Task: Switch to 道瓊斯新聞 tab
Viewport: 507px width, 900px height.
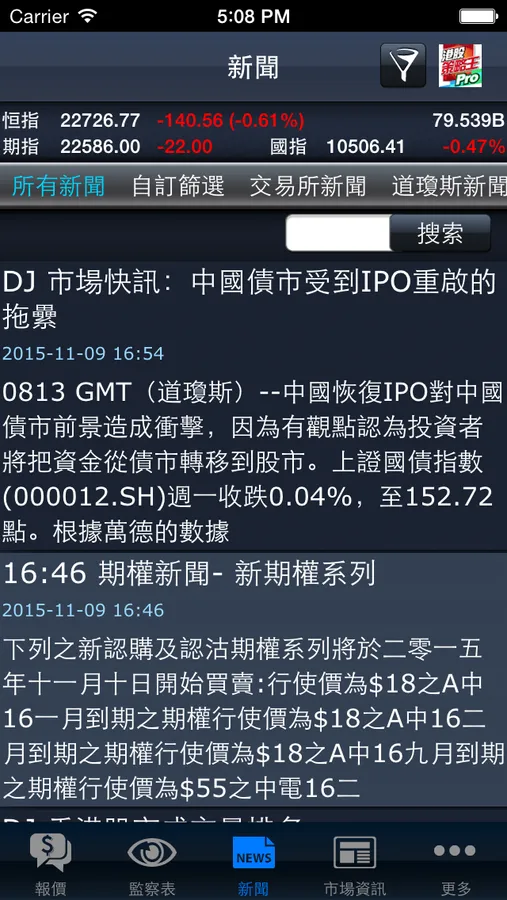Action: 449,187
